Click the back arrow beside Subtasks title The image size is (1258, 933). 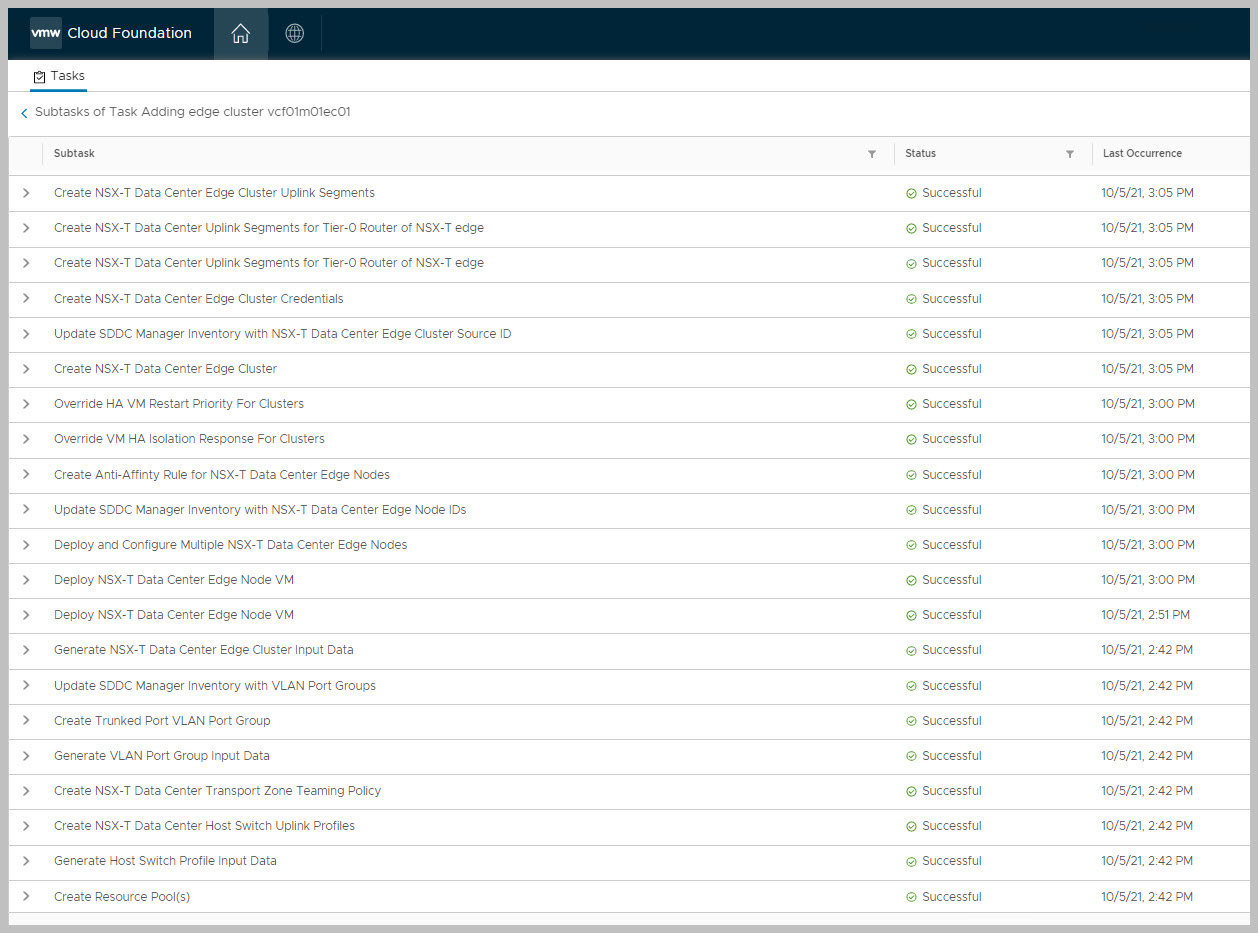tap(24, 113)
